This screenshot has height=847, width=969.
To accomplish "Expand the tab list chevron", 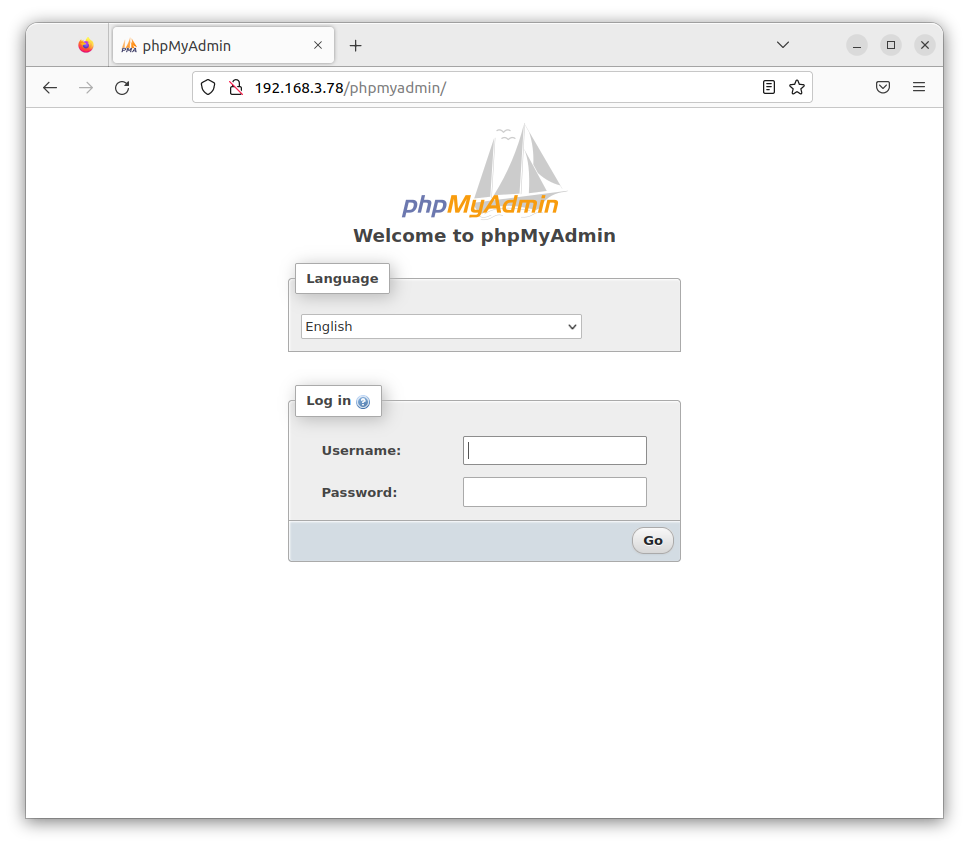I will [782, 44].
